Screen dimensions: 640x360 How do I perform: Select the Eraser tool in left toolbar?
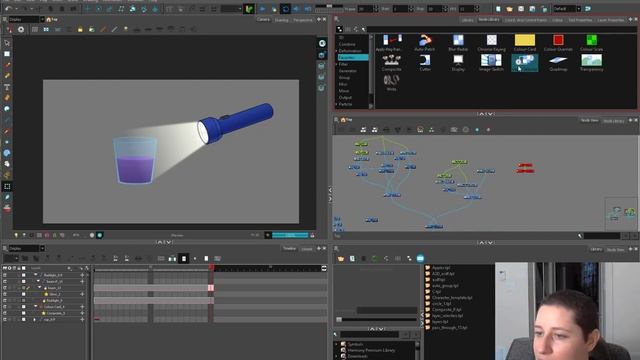point(7,98)
